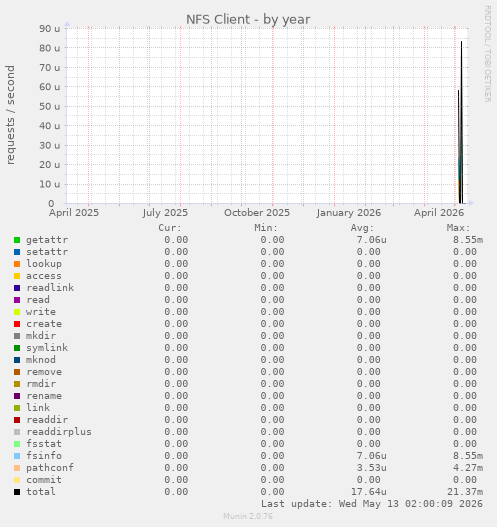Viewport: 497px width, 527px height.
Task: Click the readlink dark blue legend swatch
Action: (x=17, y=288)
